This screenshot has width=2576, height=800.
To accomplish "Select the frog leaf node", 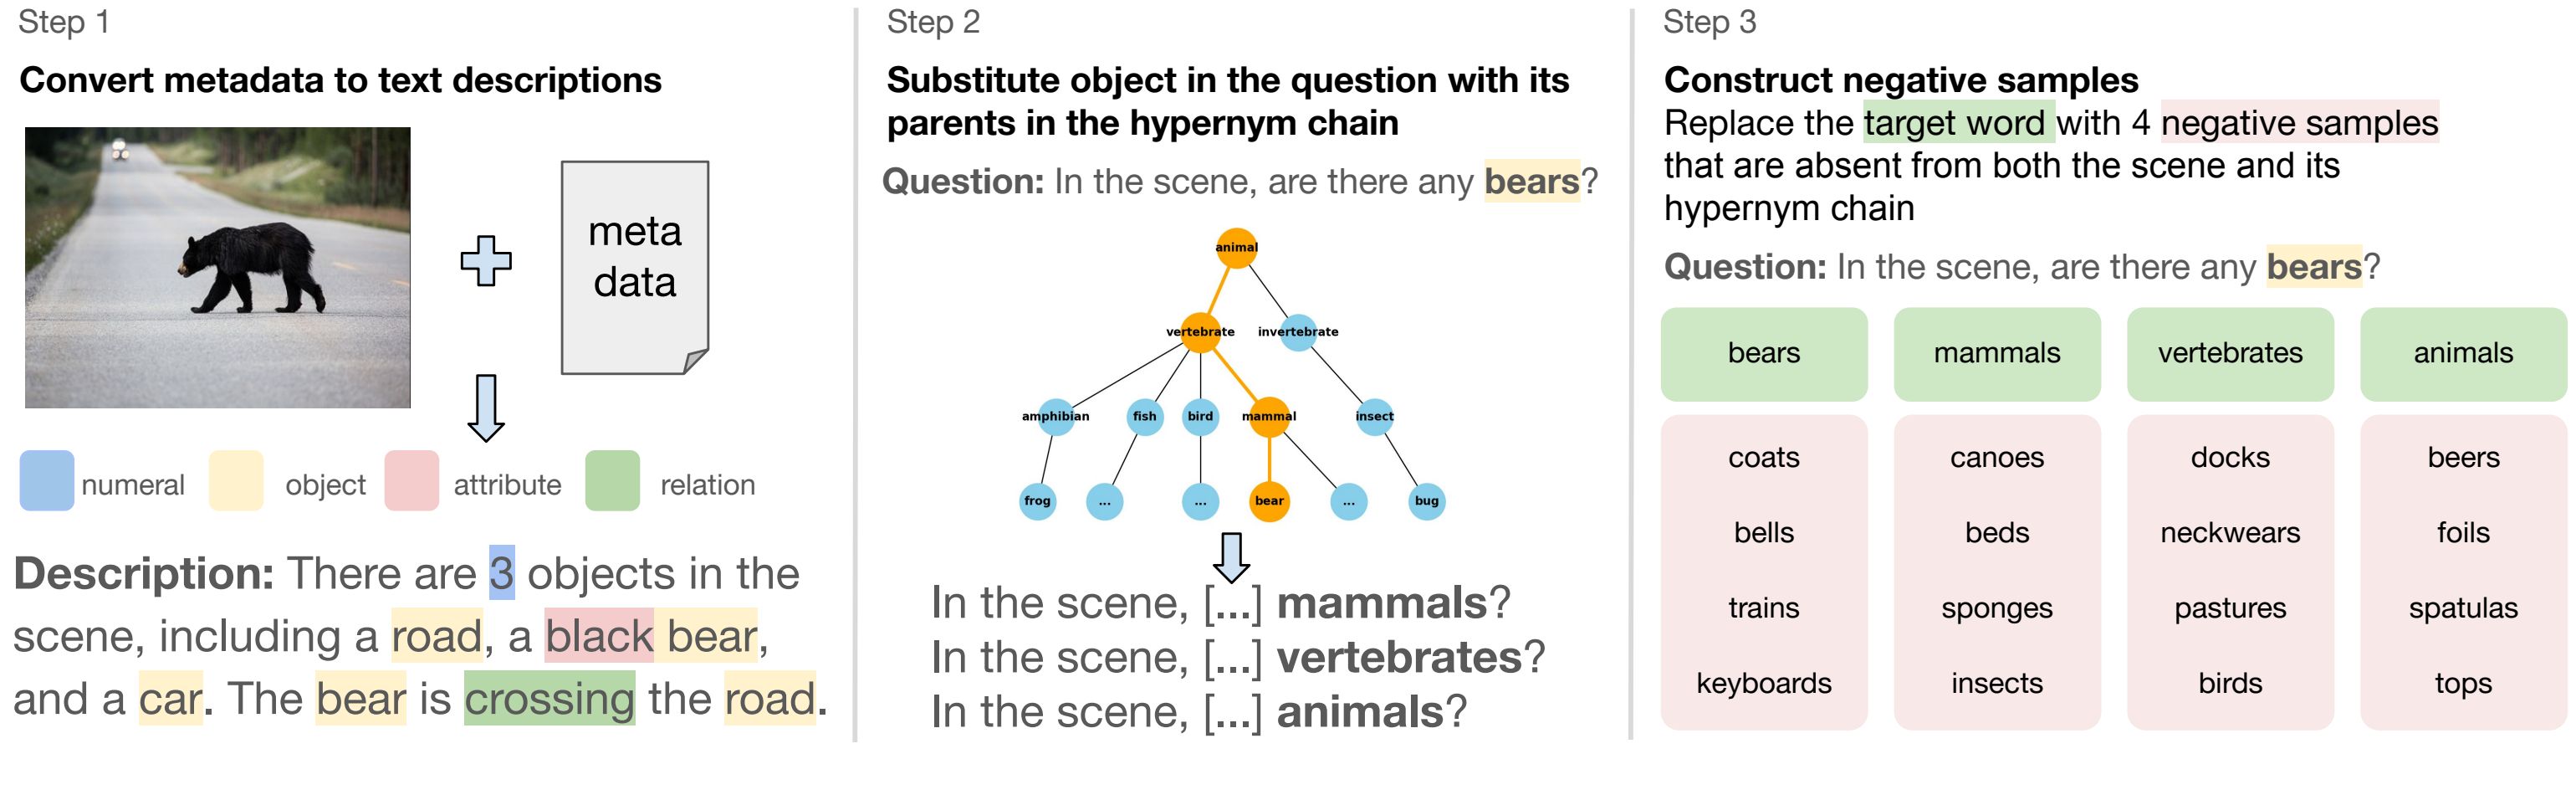I will click(x=1037, y=501).
